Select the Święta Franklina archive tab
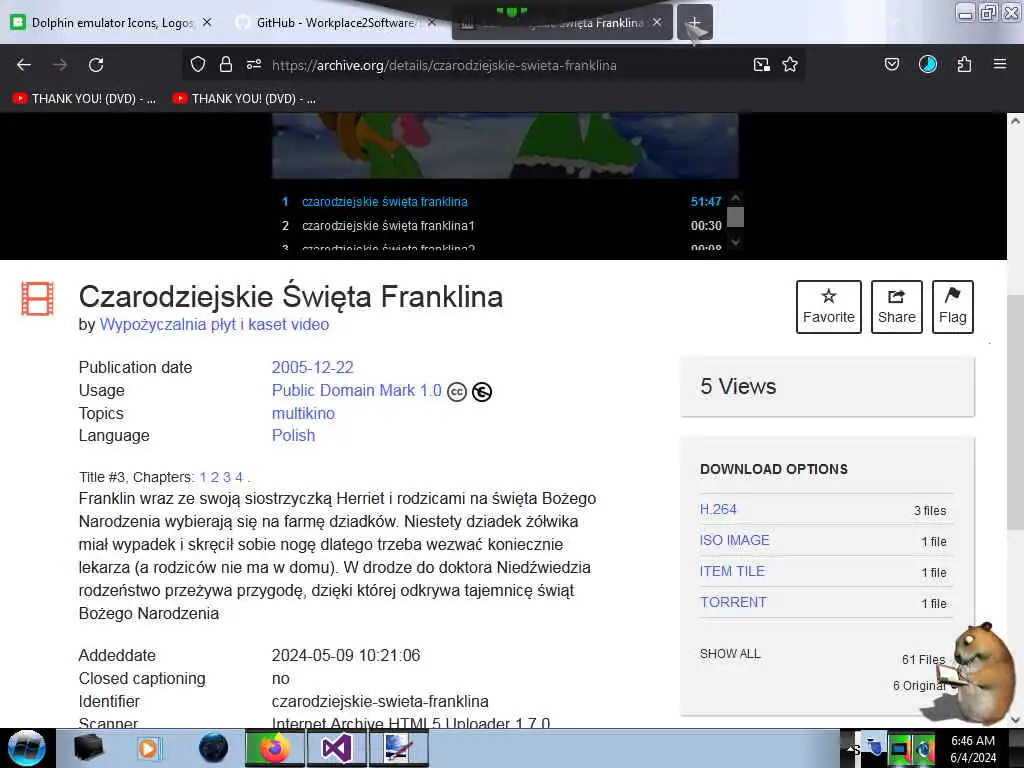Viewport: 1024px width, 768px height. [x=562, y=23]
